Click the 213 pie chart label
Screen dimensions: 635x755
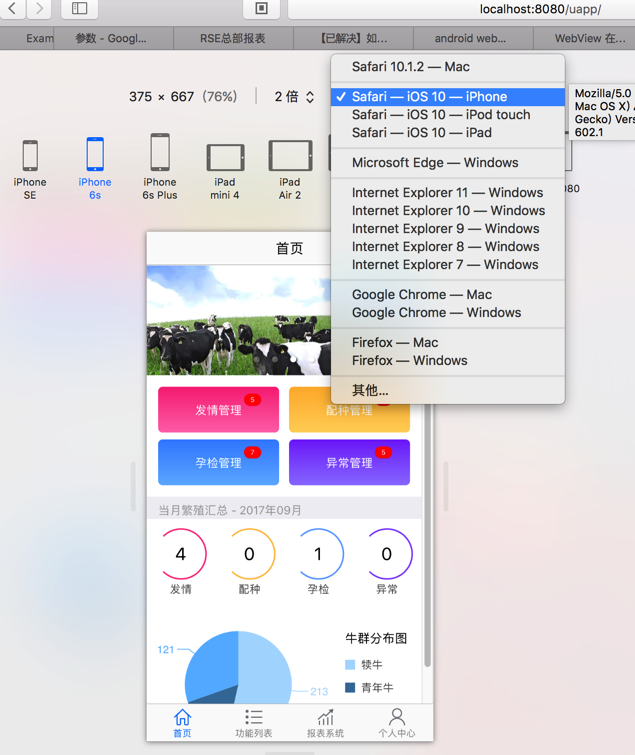[x=319, y=691]
